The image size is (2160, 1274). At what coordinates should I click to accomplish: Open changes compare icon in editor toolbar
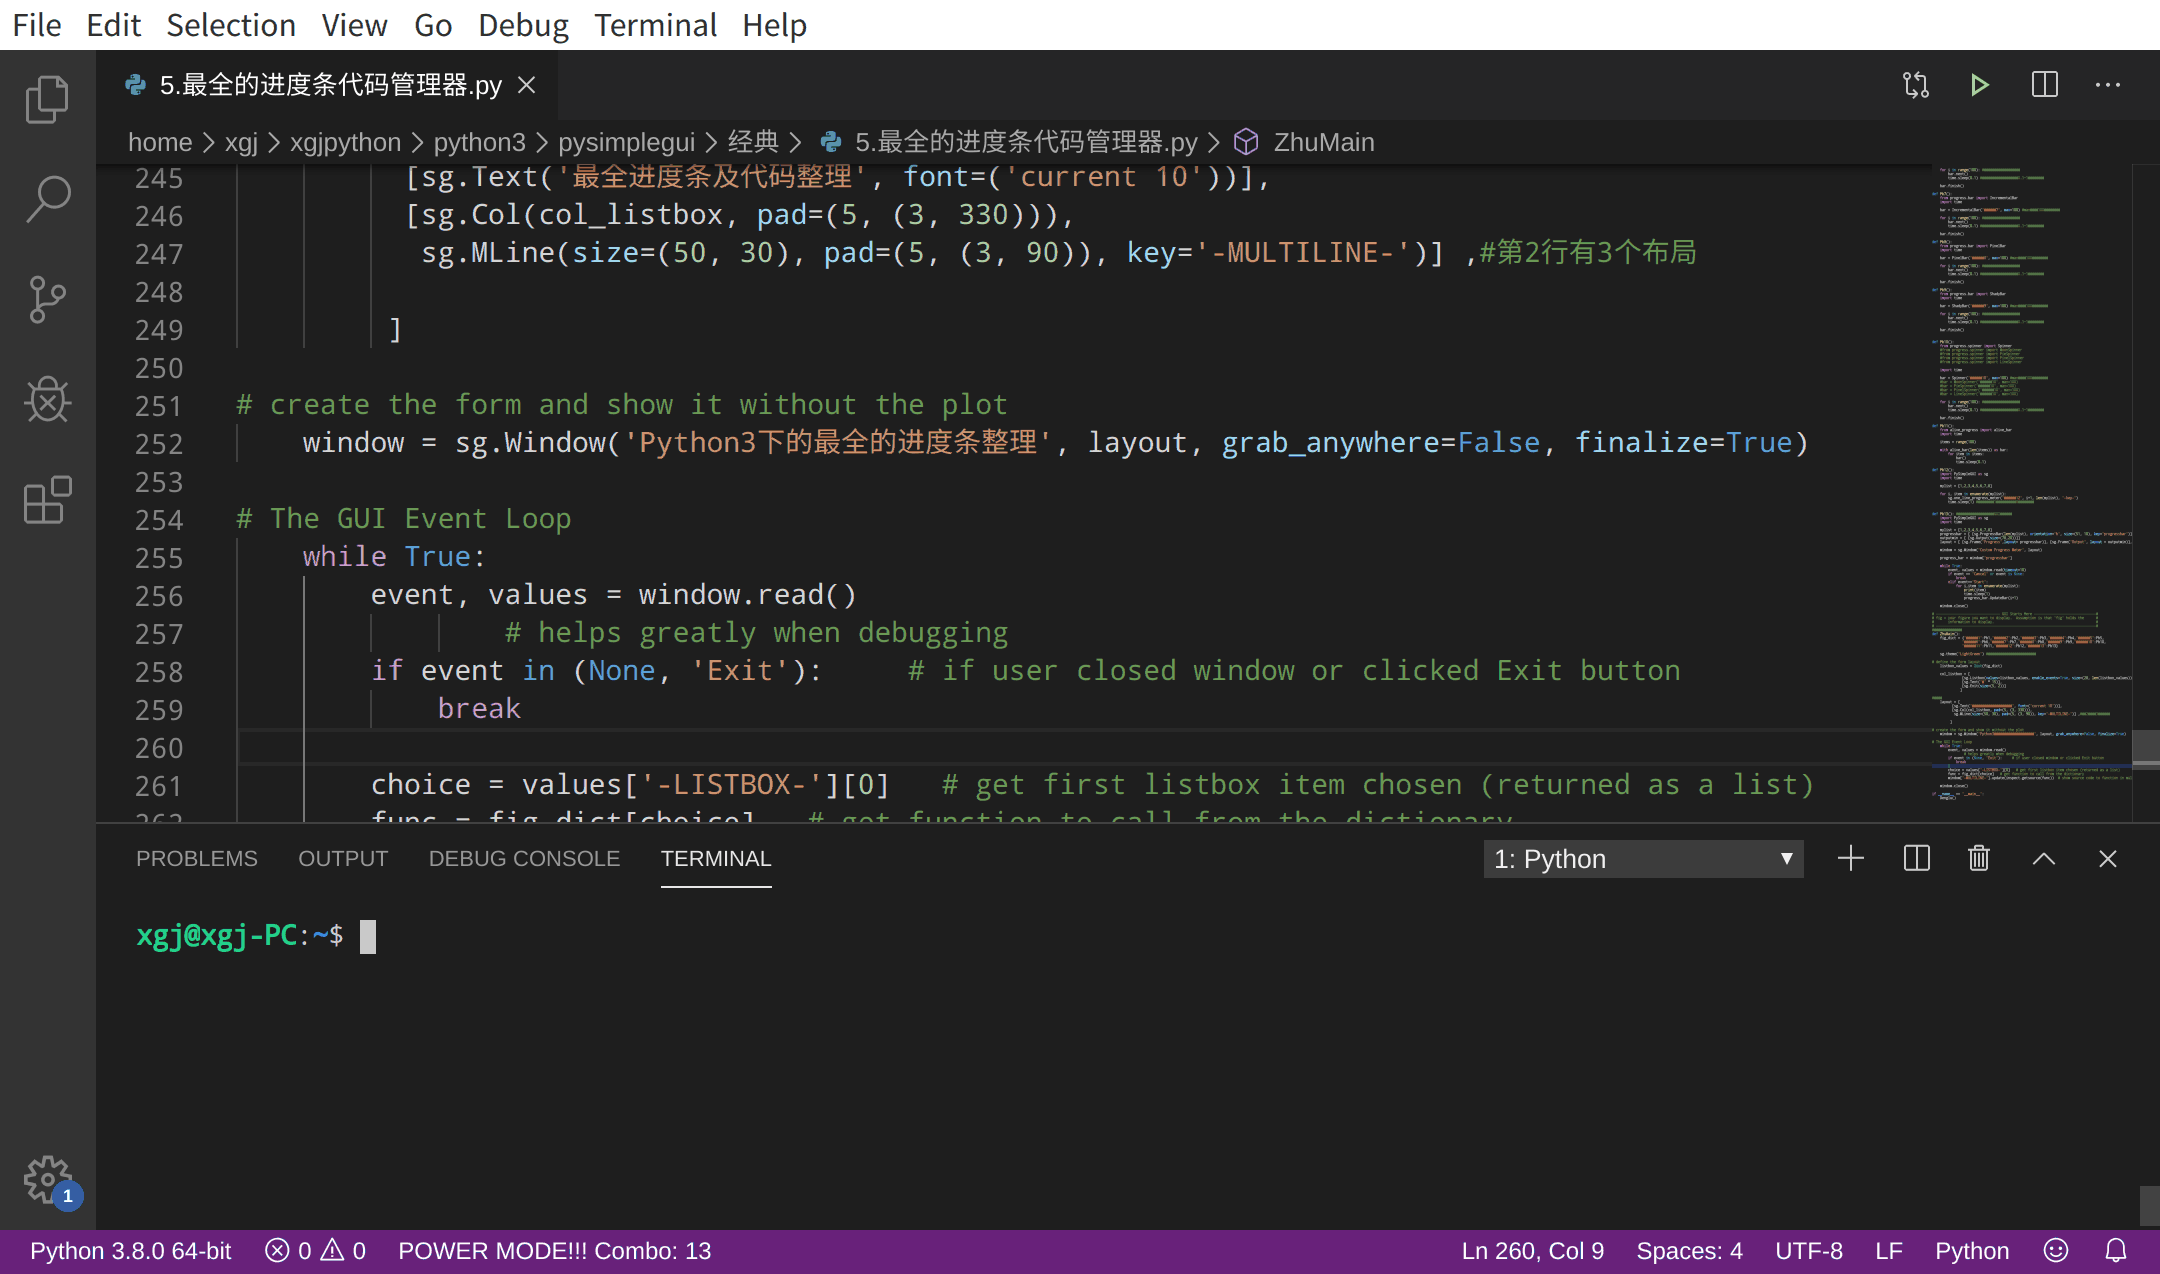click(x=1915, y=85)
